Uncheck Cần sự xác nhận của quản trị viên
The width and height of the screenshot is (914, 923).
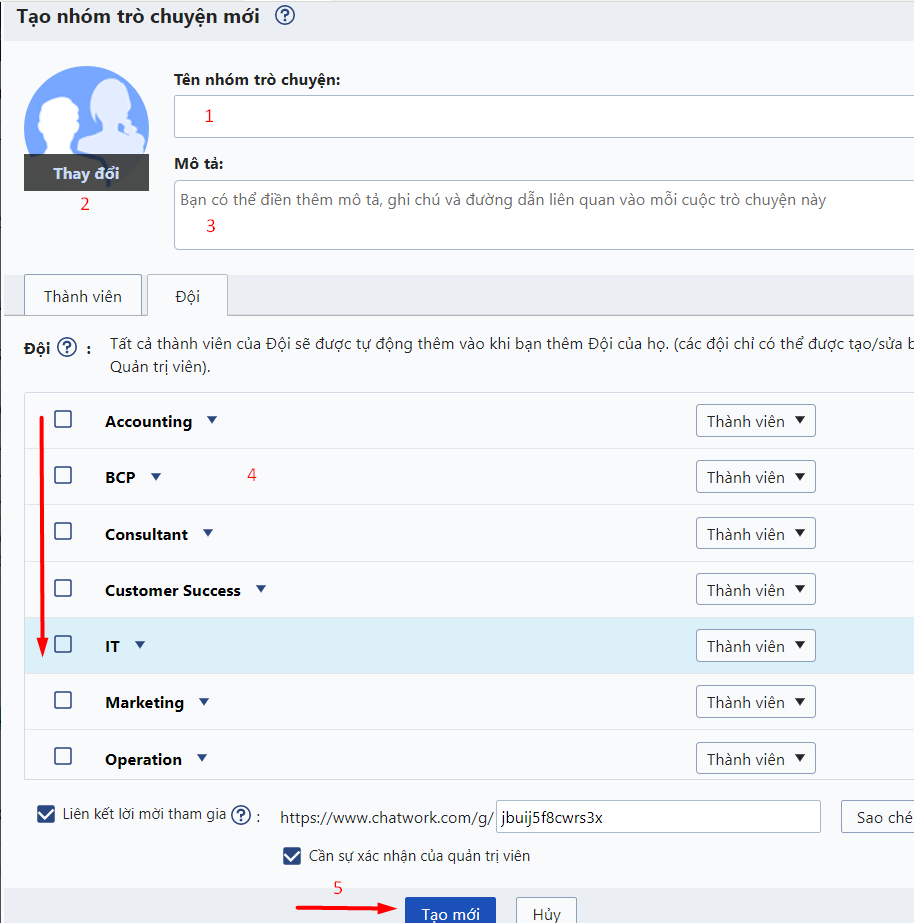pyautogui.click(x=292, y=856)
